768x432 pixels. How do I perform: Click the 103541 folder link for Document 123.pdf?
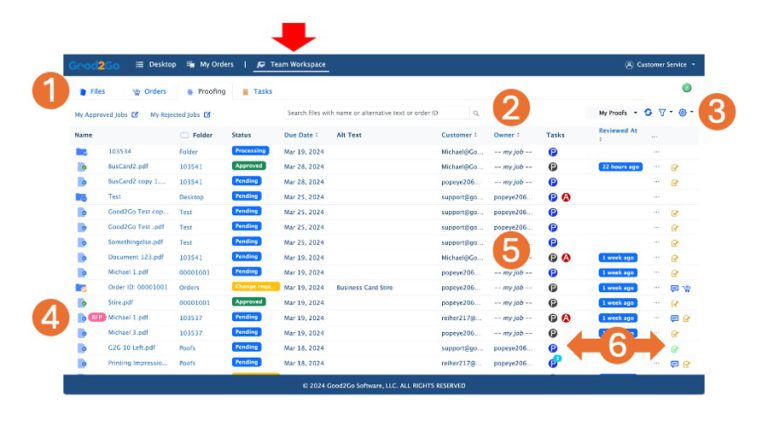(191, 258)
